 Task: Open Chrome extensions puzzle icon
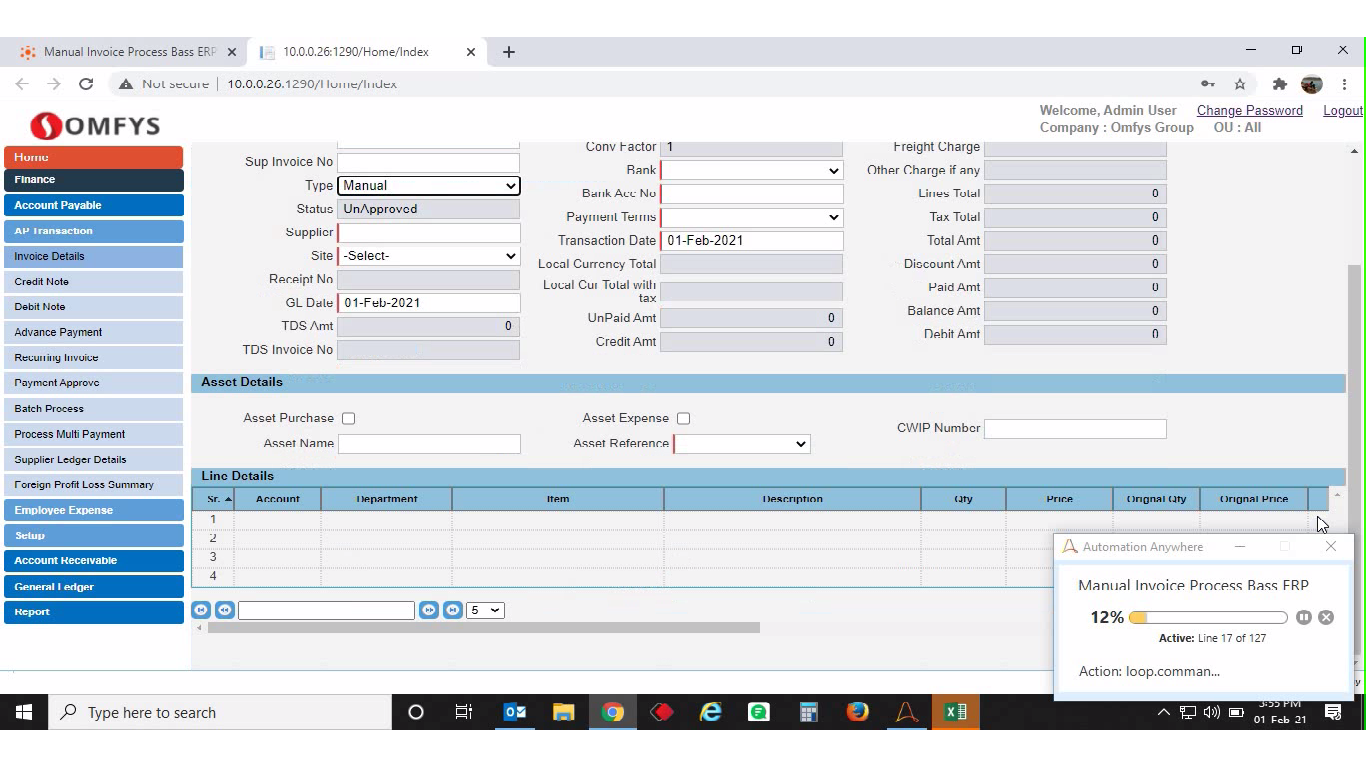point(1279,84)
